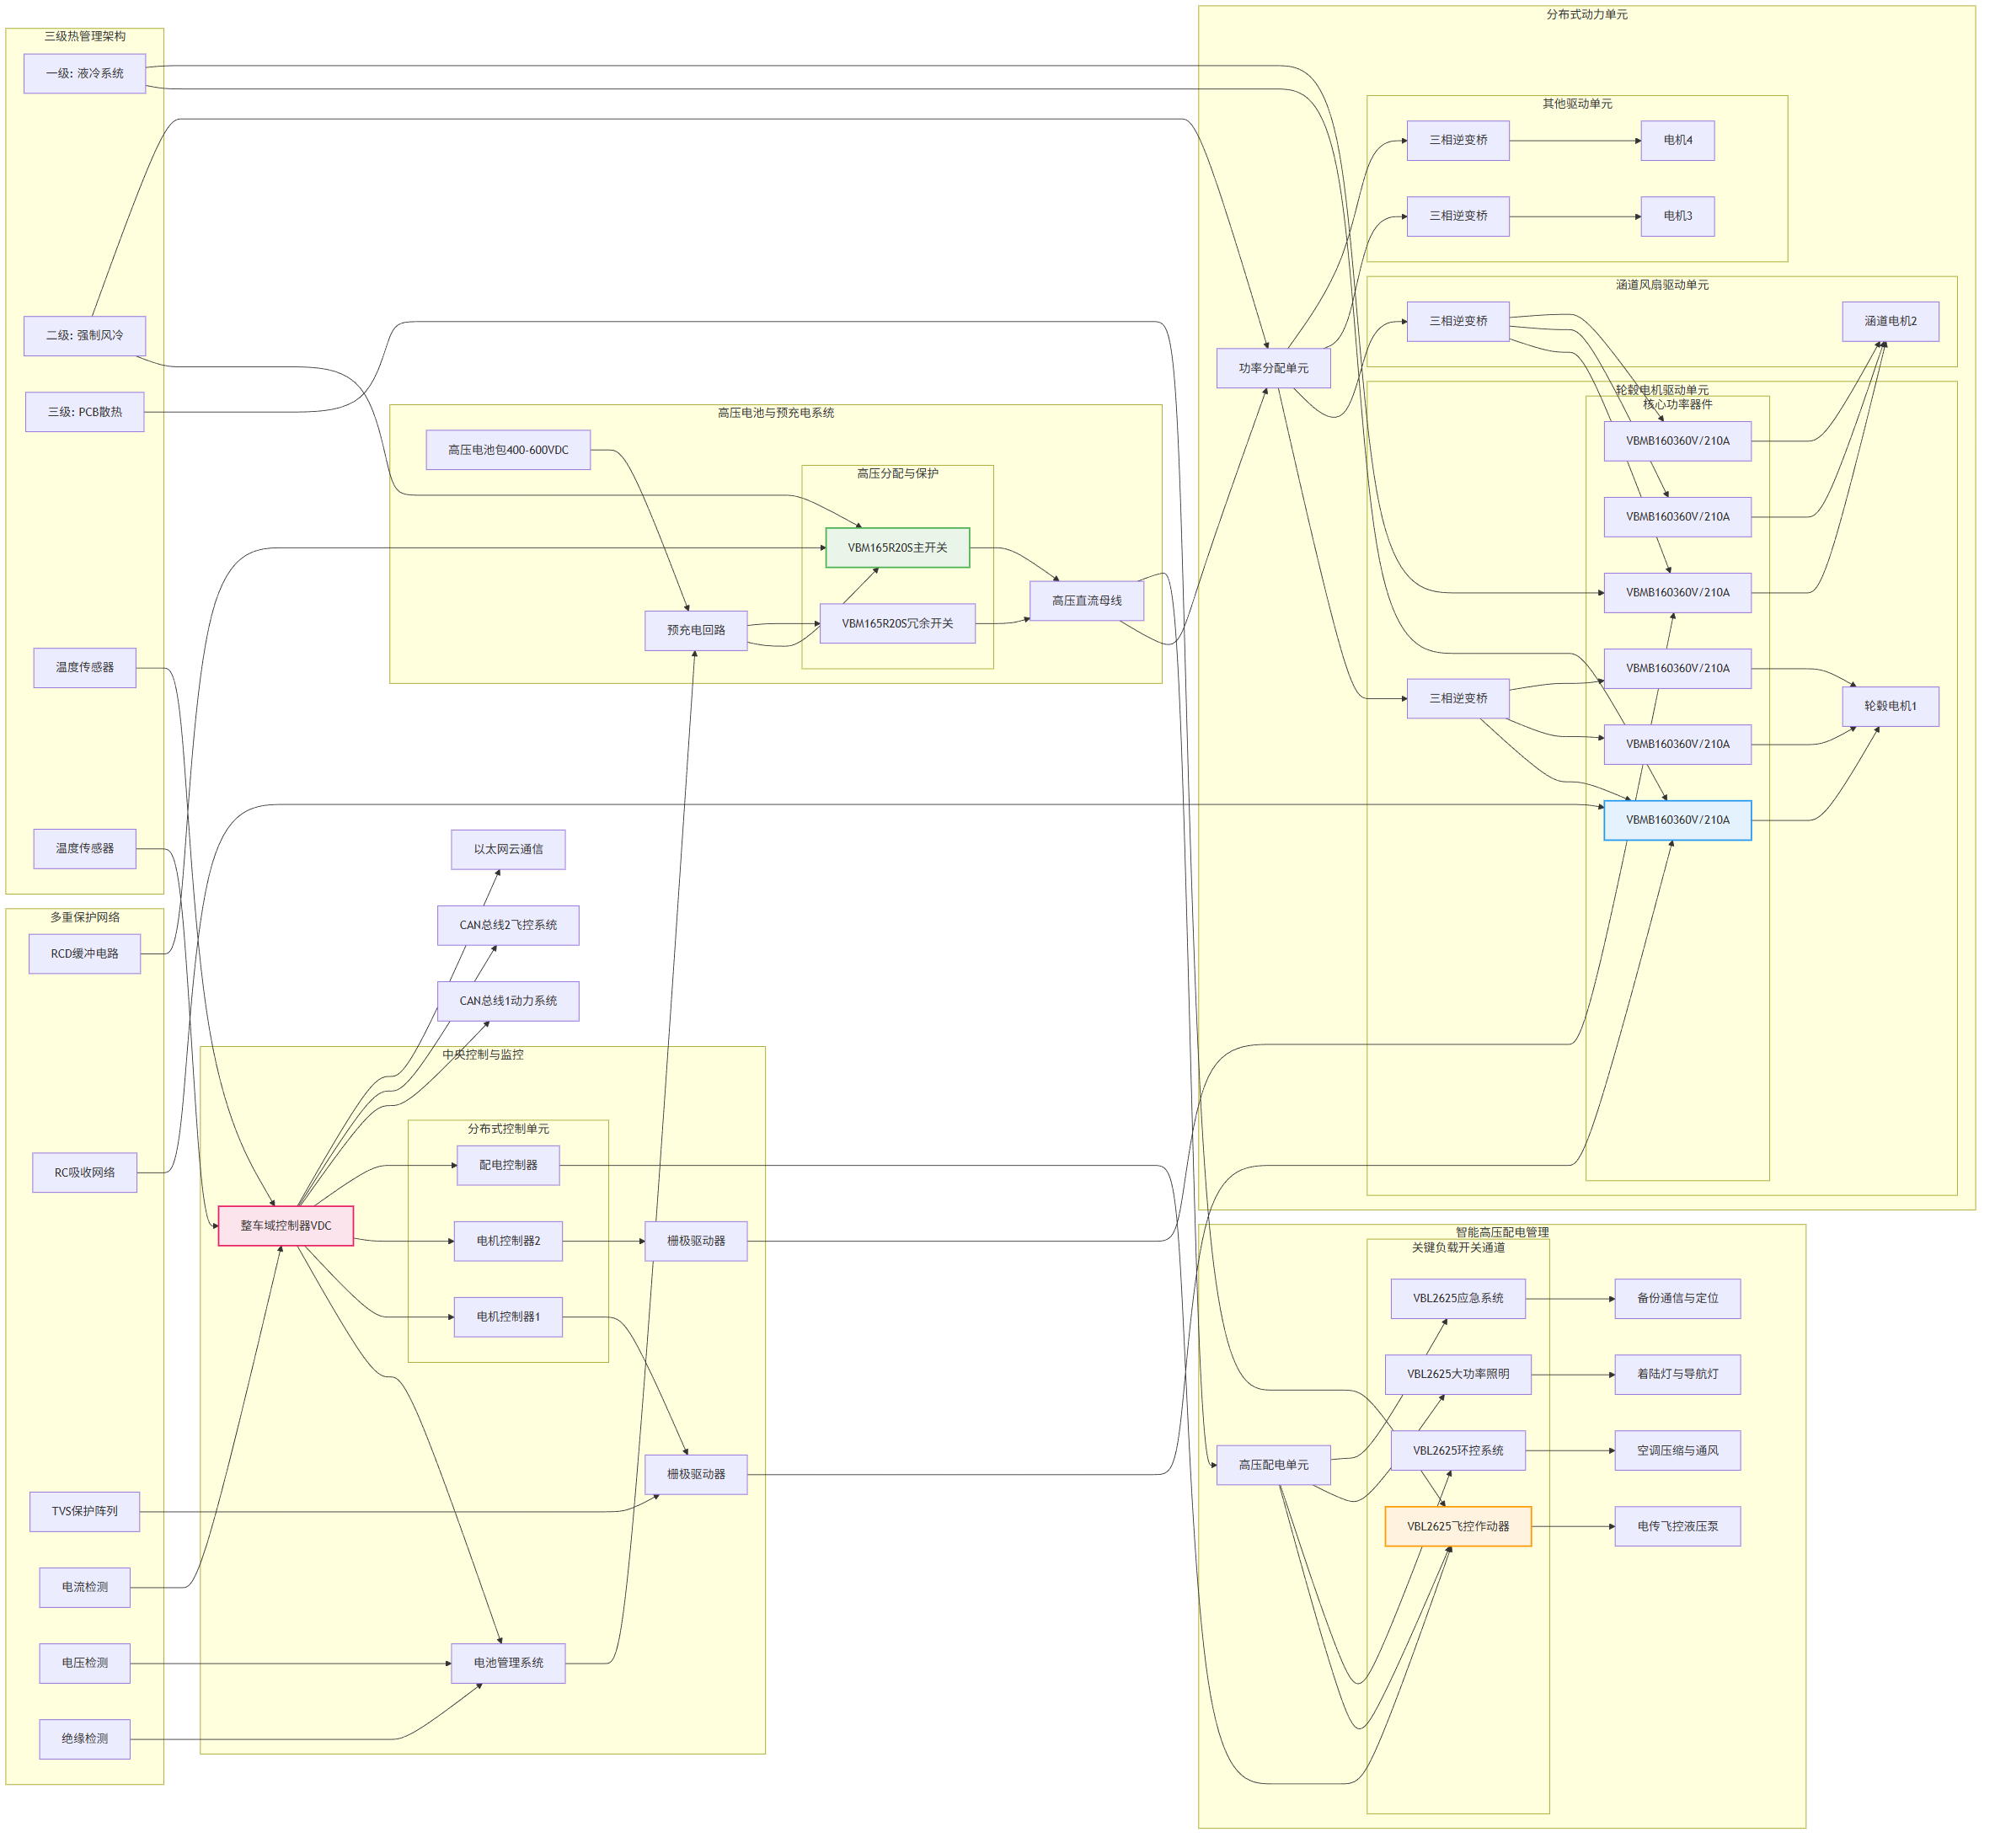Select the 整车域控制器VDC node
1995x1848 pixels.
click(285, 1225)
